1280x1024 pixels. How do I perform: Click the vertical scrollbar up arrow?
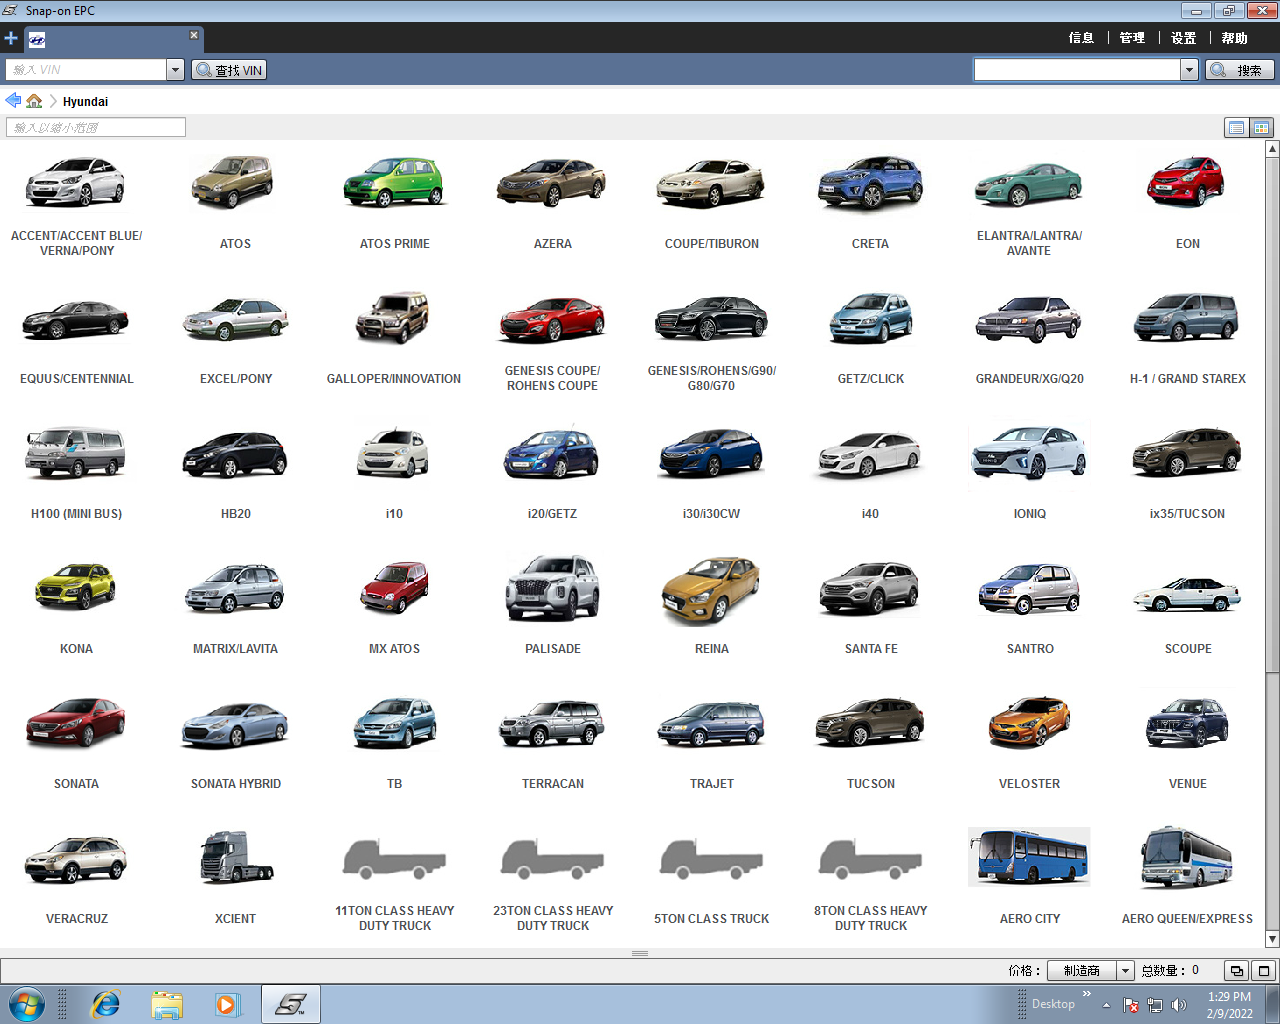tap(1272, 148)
